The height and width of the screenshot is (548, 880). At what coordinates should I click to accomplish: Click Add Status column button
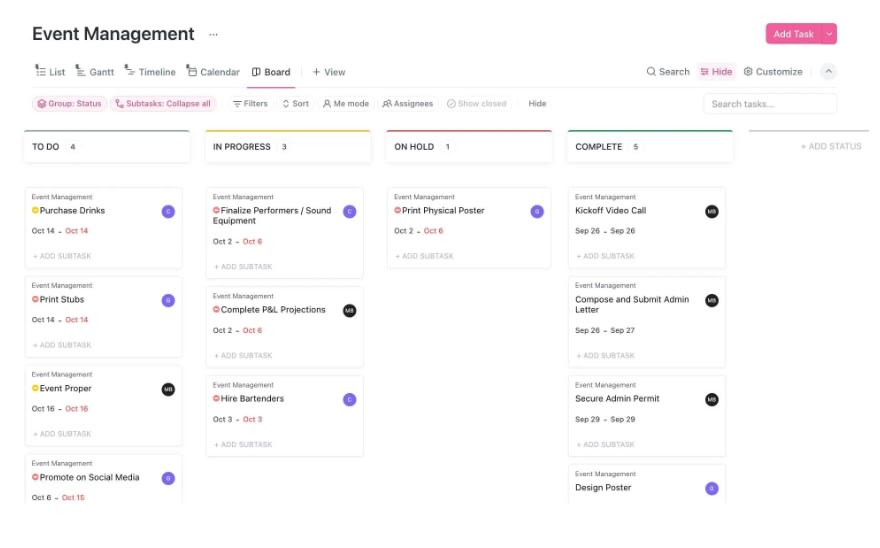tap(830, 147)
